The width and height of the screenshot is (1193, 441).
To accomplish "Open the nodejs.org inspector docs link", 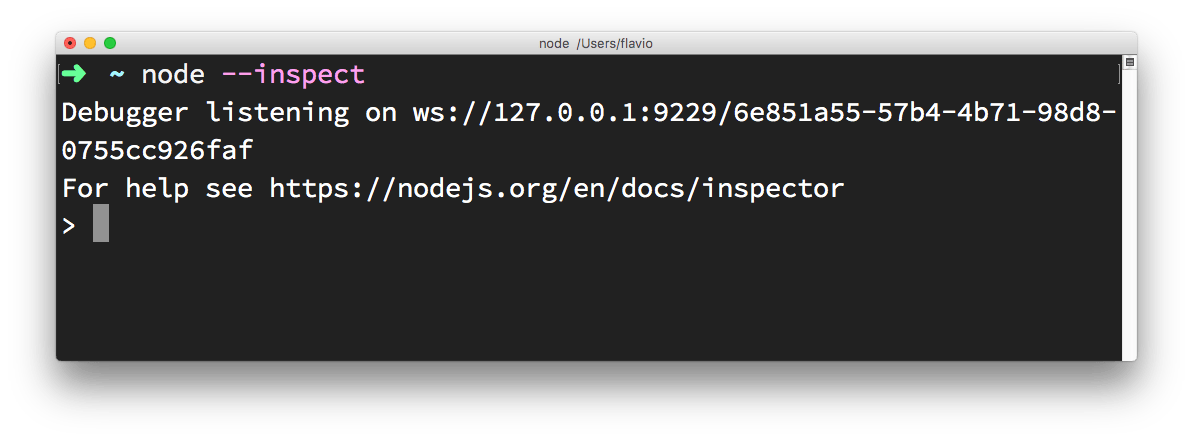I will click(557, 188).
